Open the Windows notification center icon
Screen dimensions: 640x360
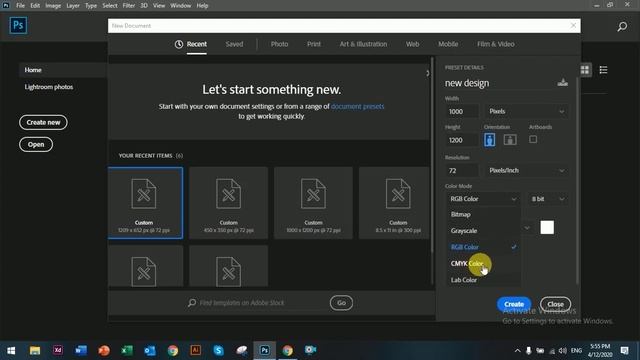click(624, 350)
